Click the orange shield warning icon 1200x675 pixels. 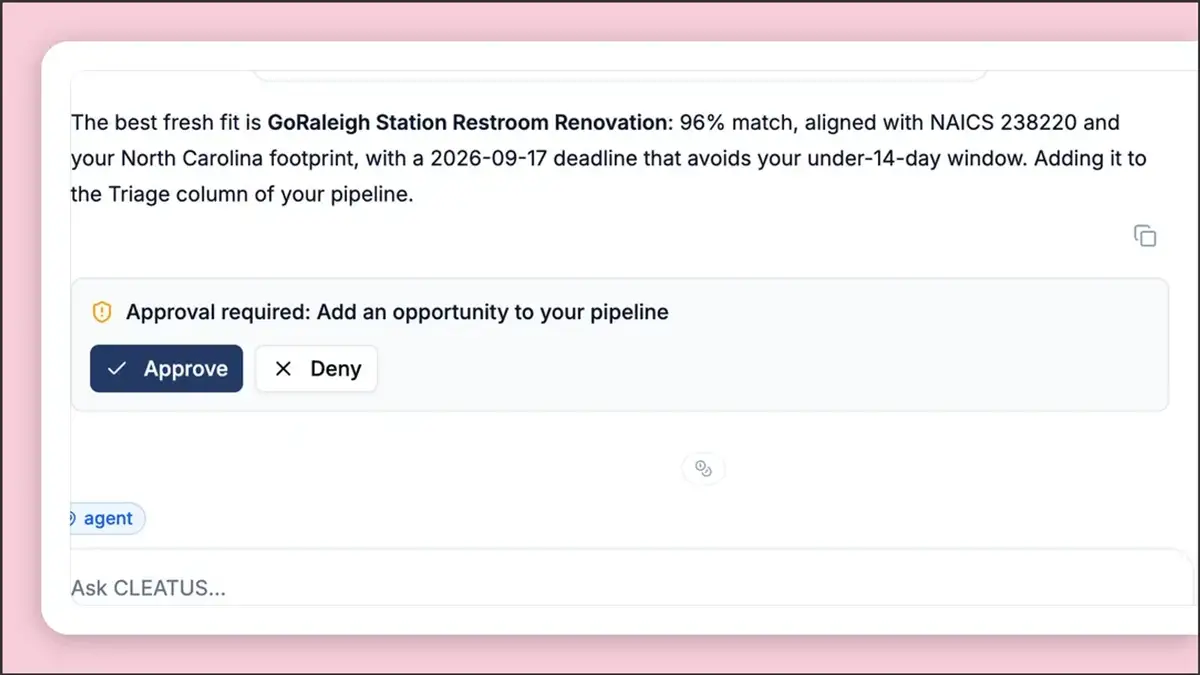(102, 312)
